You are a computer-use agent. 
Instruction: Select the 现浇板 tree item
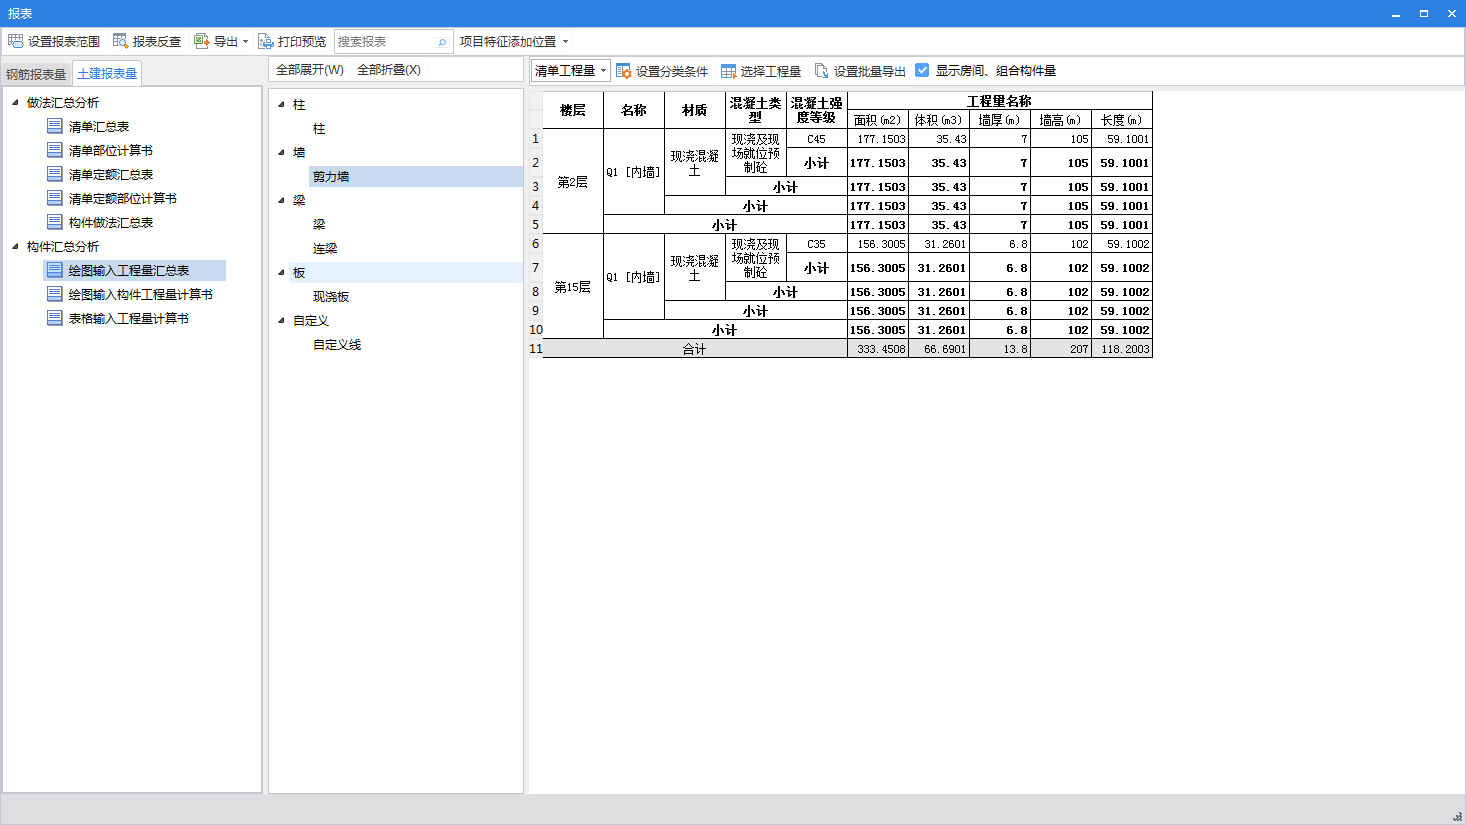click(331, 296)
